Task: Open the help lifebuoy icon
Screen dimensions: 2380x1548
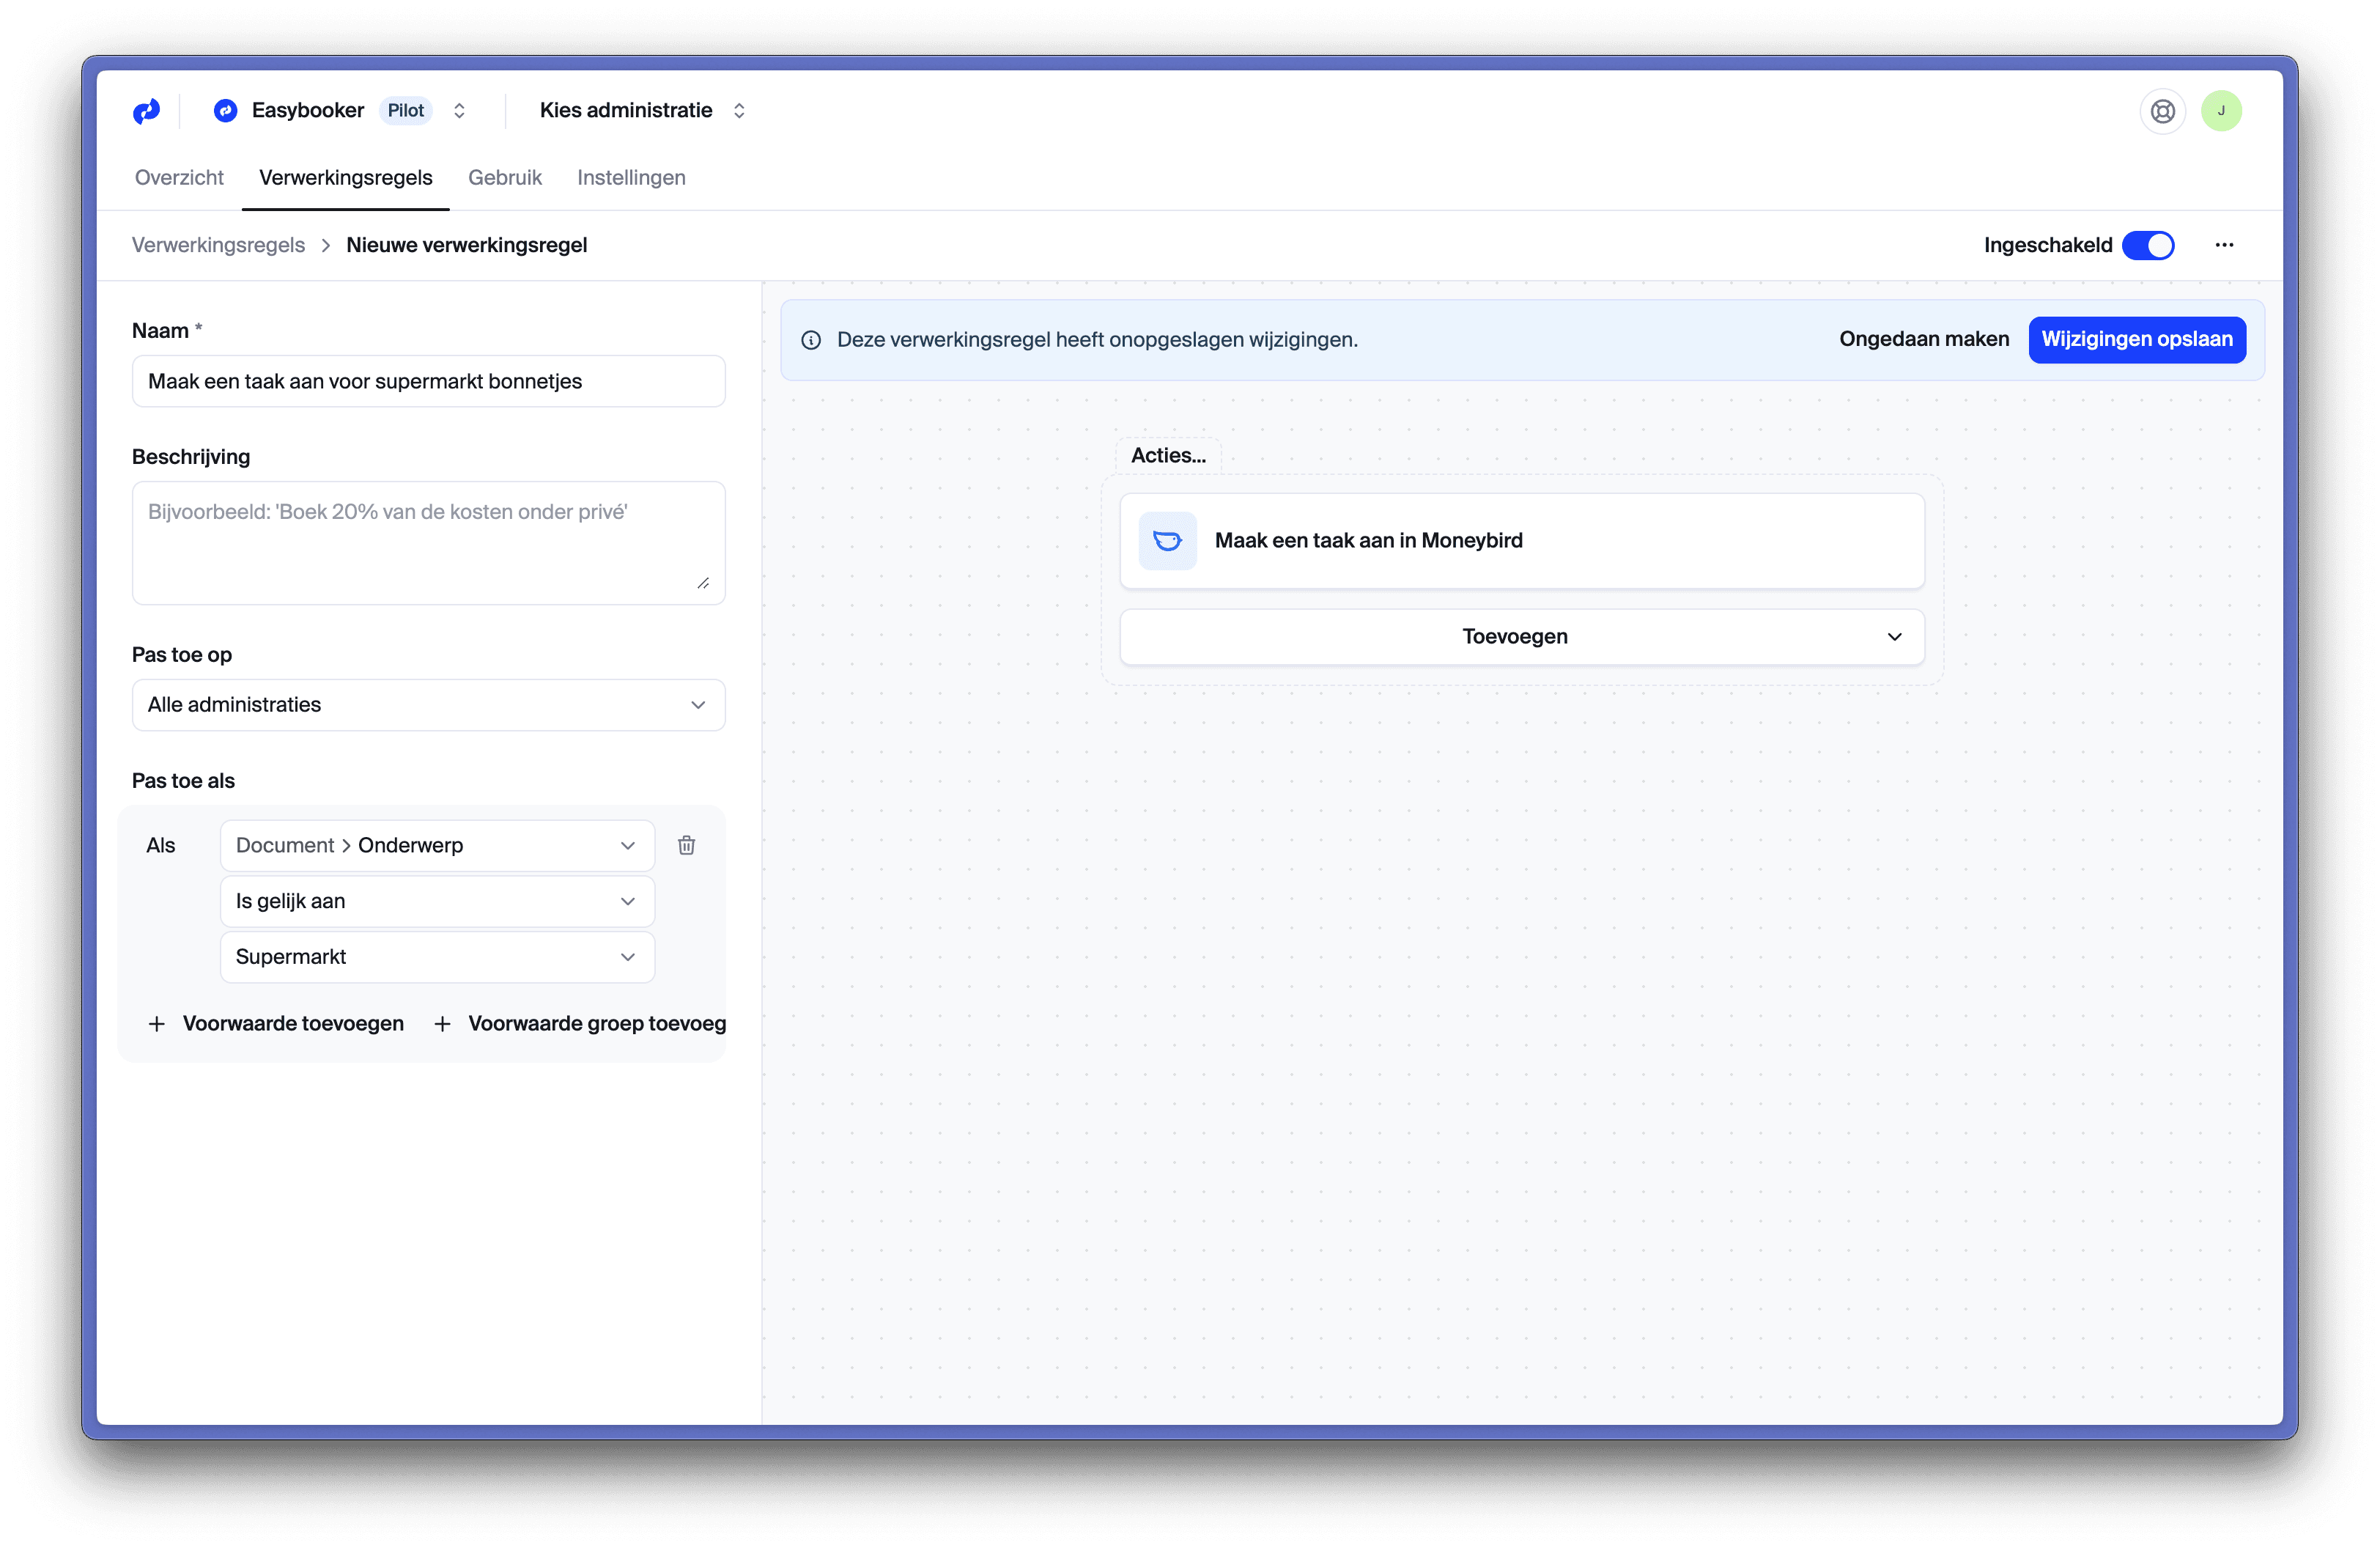Action: click(2162, 111)
